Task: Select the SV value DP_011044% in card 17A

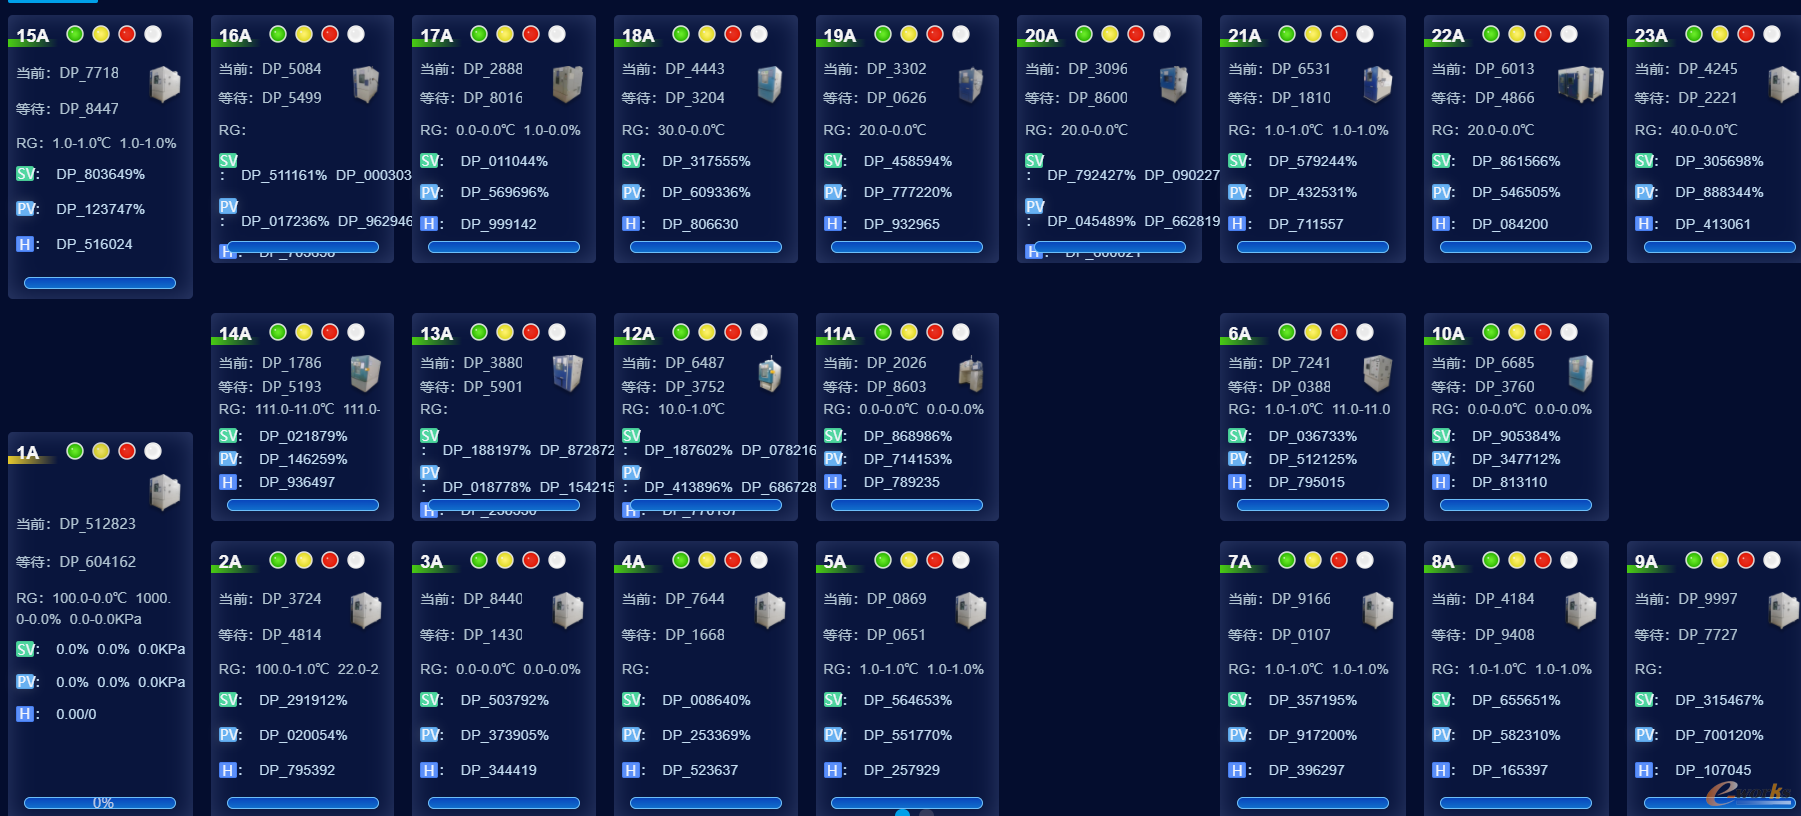Action: click(x=504, y=161)
